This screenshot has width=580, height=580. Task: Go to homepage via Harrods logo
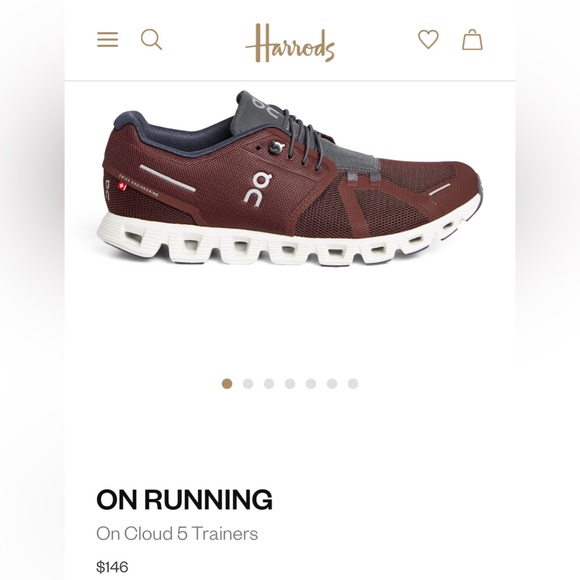coord(290,43)
